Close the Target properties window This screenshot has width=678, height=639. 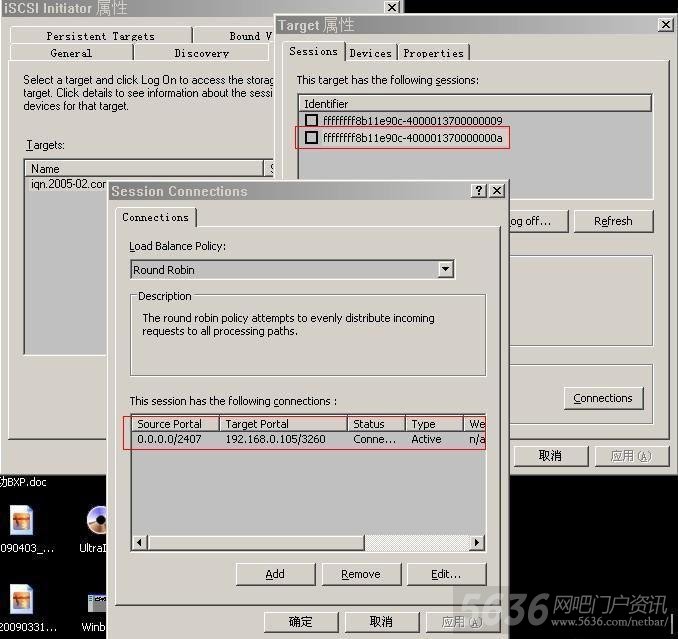pyautogui.click(x=665, y=25)
